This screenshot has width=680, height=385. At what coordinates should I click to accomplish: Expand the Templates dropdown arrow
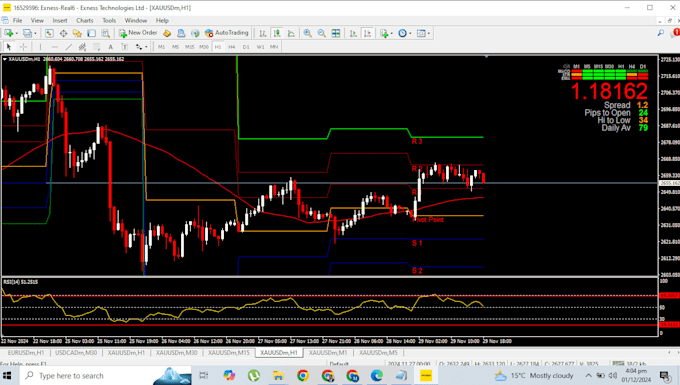pos(428,33)
